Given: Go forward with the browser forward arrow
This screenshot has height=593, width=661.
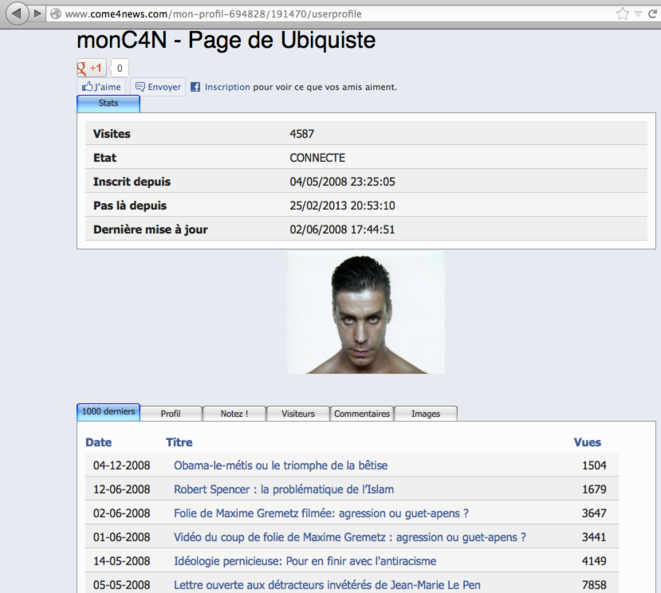Looking at the screenshot, I should click(x=38, y=13).
